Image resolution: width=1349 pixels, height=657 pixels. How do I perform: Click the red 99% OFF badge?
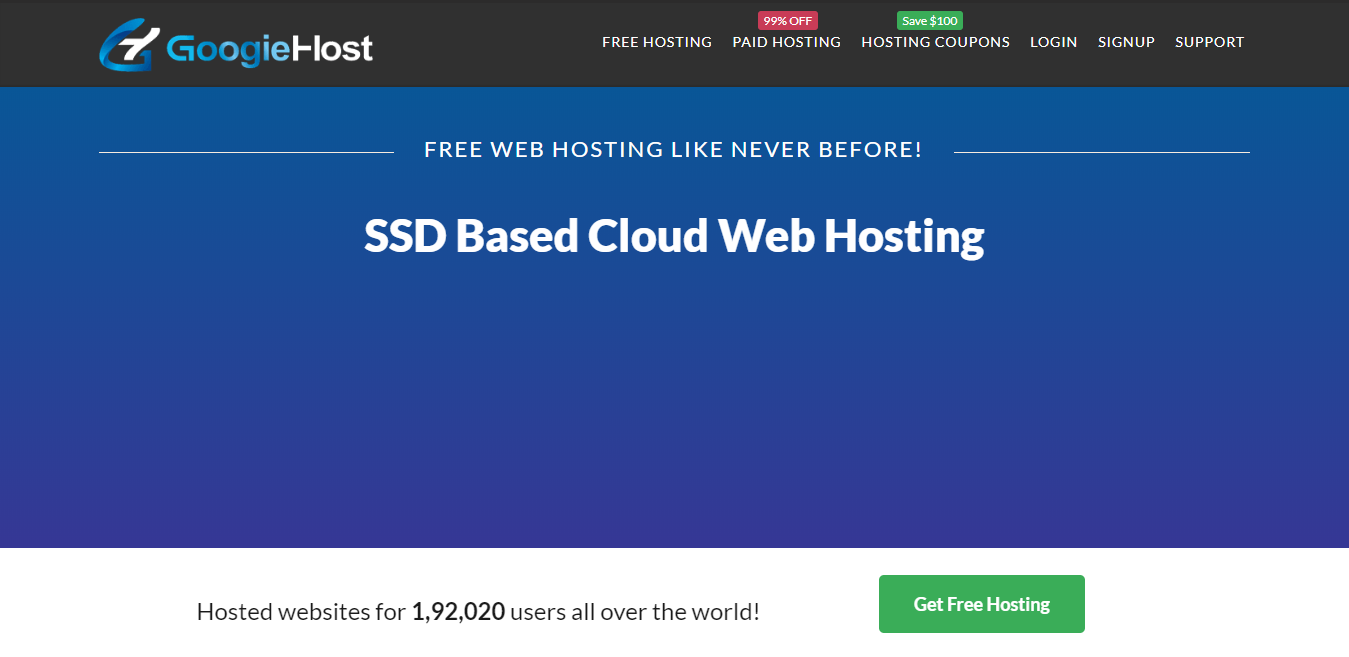click(788, 20)
